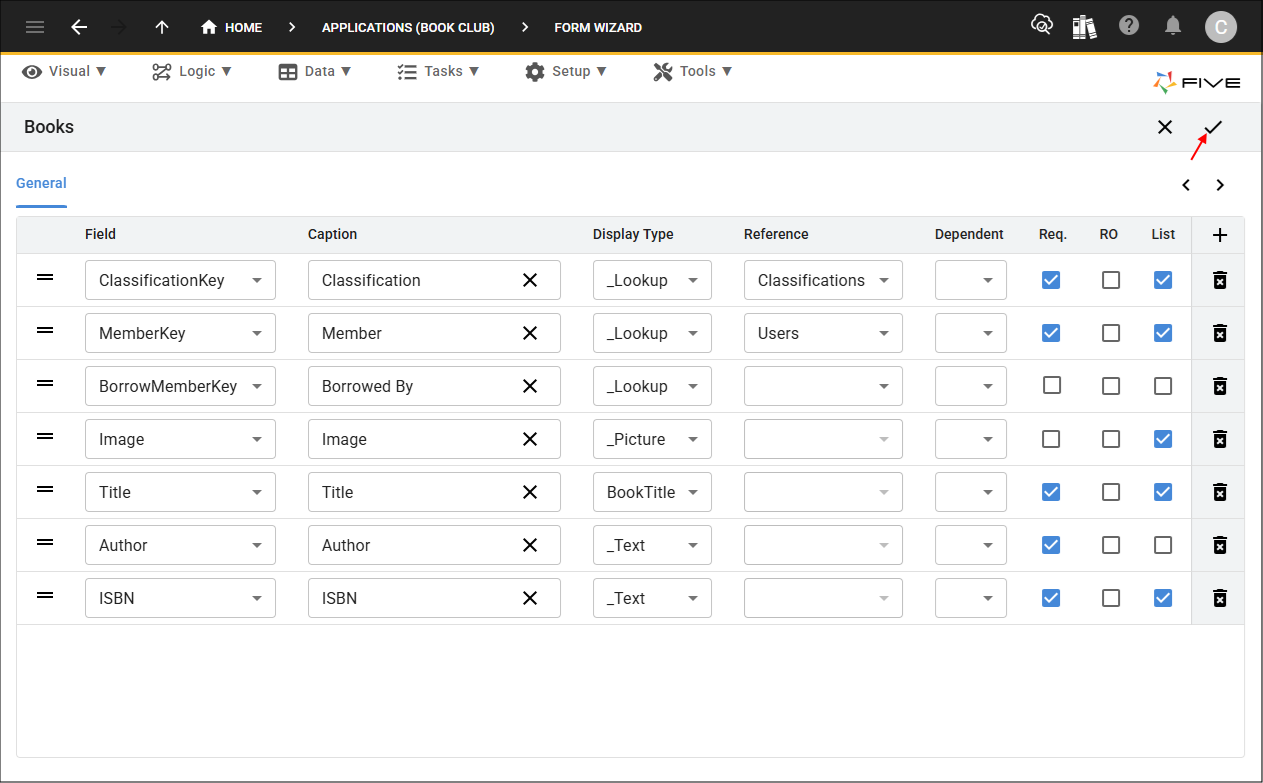Open the Classifications reference dropdown

pyautogui.click(x=823, y=280)
